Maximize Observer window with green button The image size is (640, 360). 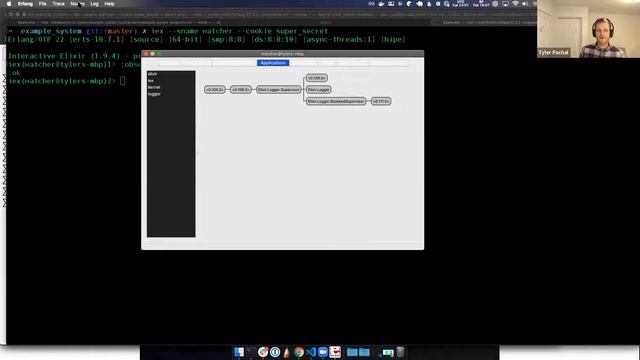[159, 53]
